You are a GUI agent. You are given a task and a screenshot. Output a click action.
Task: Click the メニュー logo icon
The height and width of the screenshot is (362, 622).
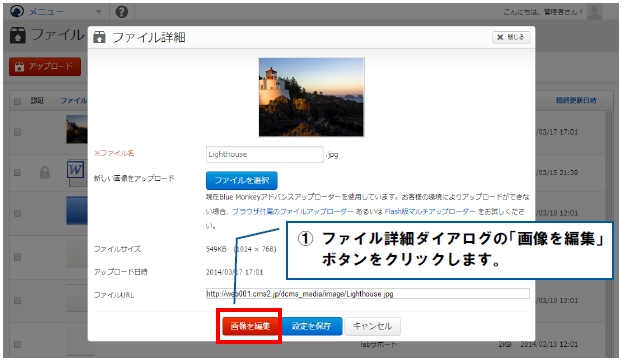click(x=17, y=11)
